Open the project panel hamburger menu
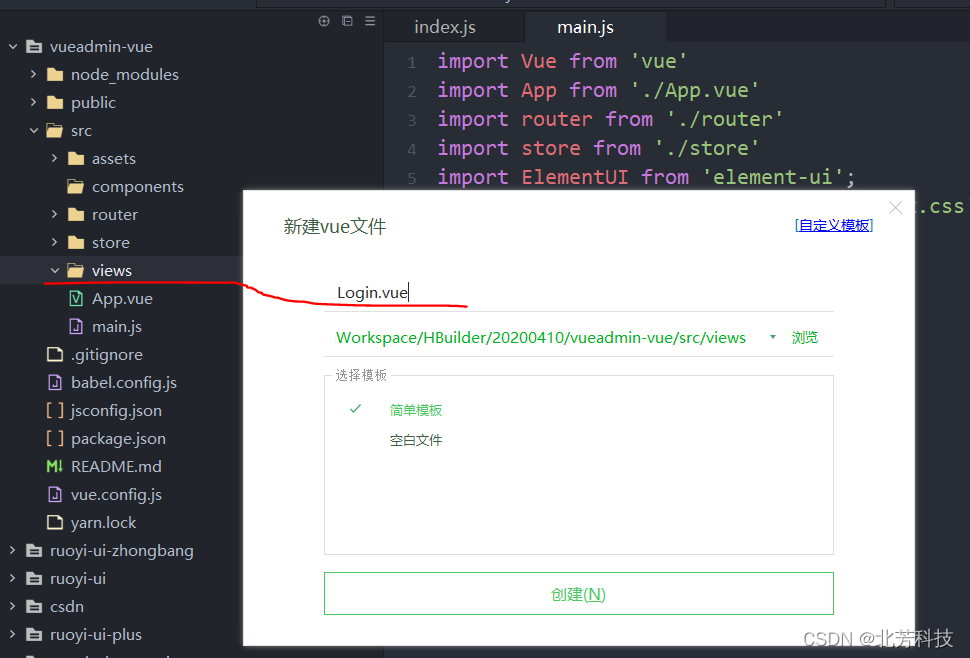Viewport: 970px width, 658px height. point(370,21)
